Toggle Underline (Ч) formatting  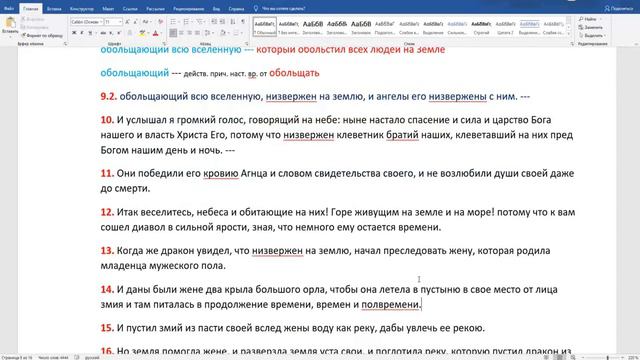pos(90,33)
